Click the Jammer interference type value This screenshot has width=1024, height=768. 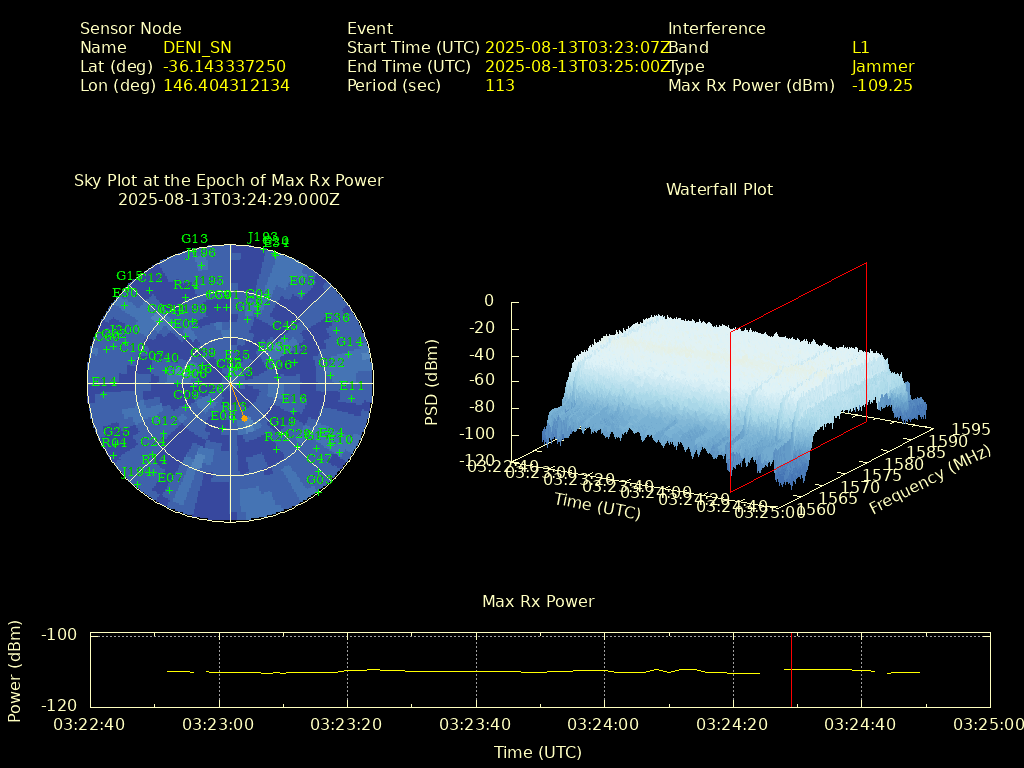tap(882, 66)
